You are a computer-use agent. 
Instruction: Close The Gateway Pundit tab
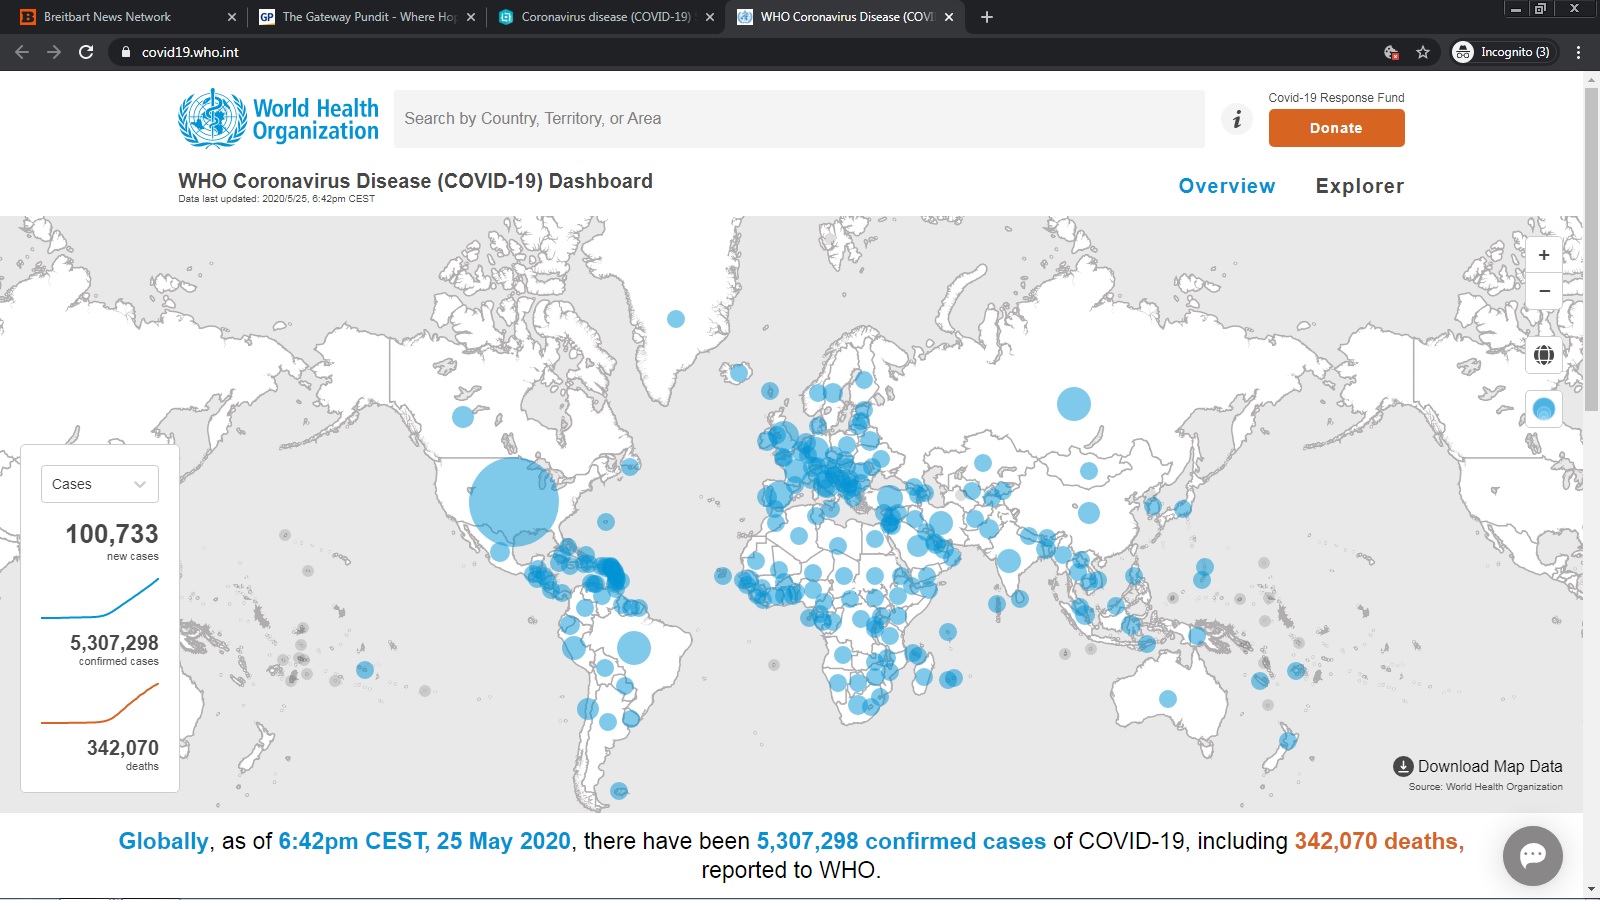click(x=471, y=17)
